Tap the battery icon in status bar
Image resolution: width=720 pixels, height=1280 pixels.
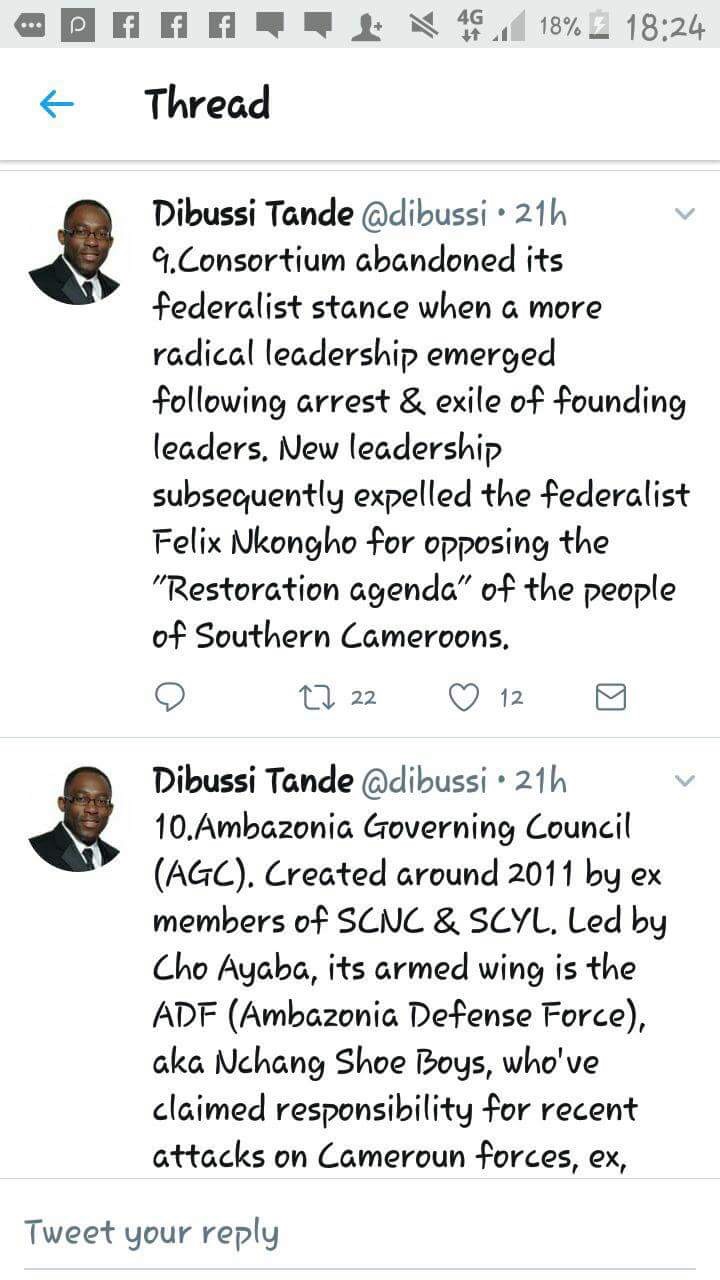coord(599,27)
